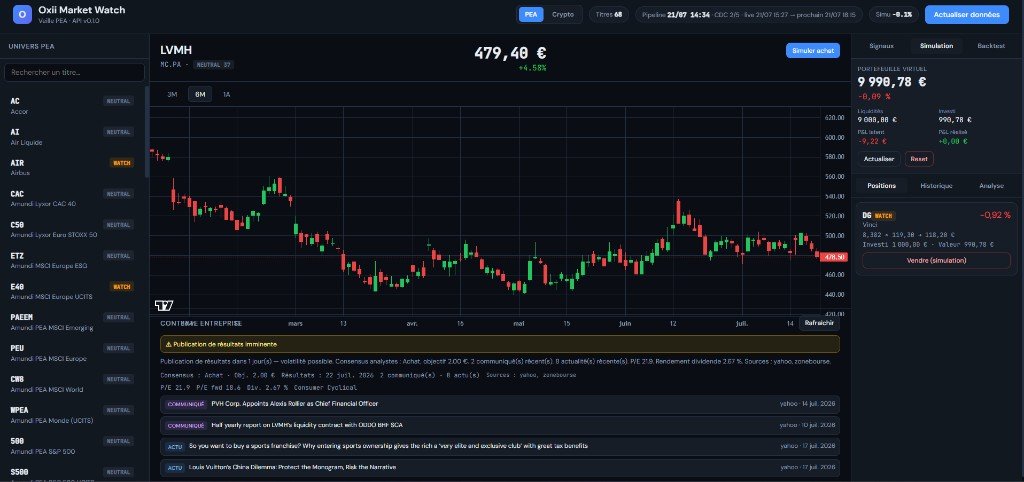This screenshot has width=1024, height=482.
Task: Set chart range to 3M
Action: coord(172,94)
